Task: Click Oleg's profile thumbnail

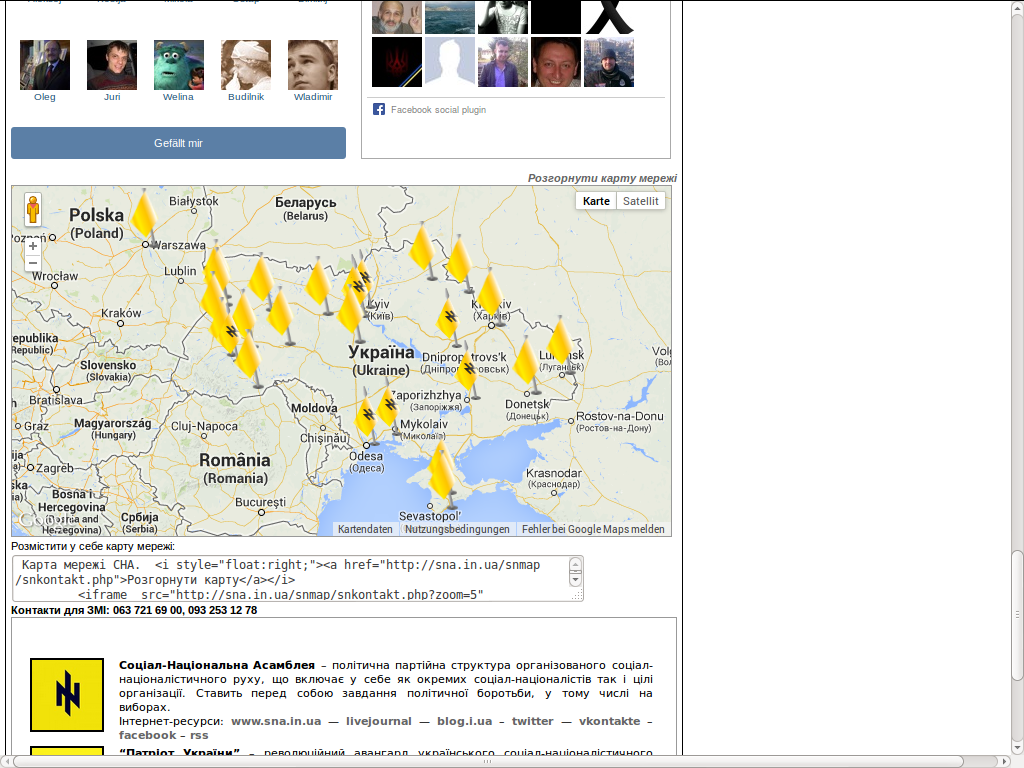Action: (x=45, y=65)
